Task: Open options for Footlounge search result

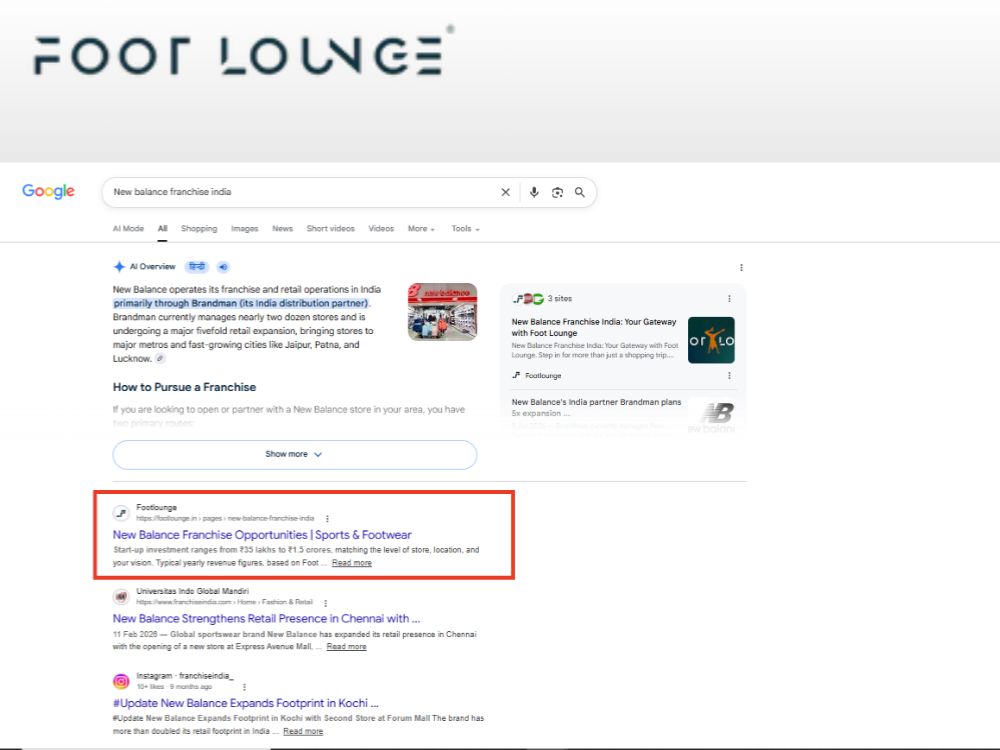Action: pyautogui.click(x=327, y=518)
